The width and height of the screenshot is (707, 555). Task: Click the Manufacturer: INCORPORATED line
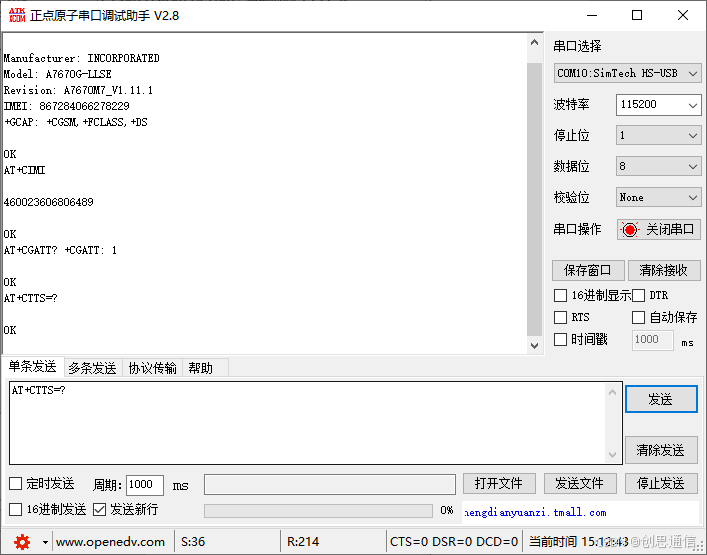(x=82, y=59)
